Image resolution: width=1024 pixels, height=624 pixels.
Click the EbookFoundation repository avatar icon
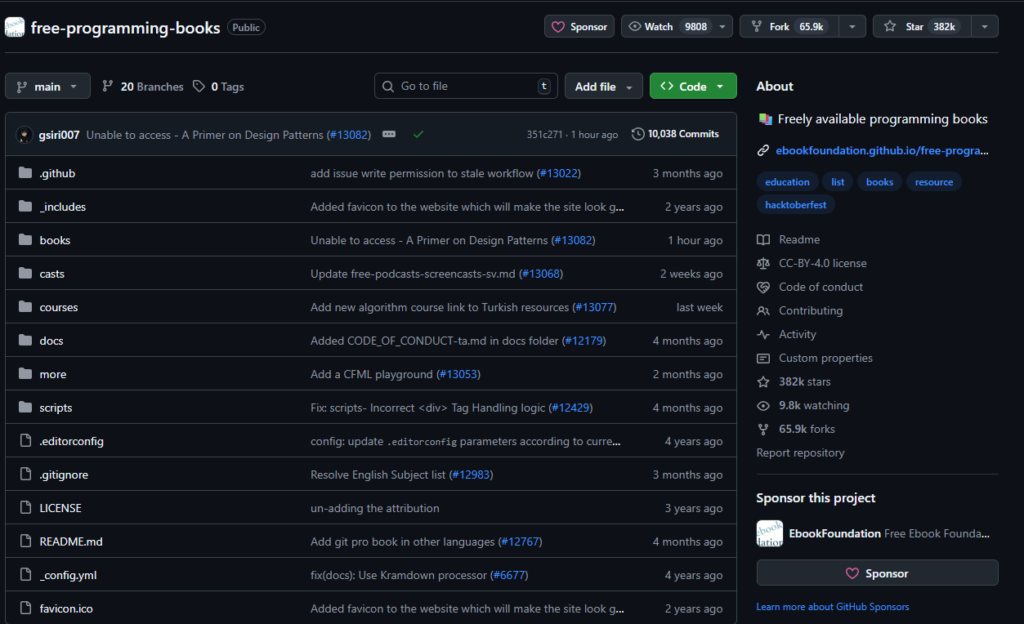pyautogui.click(x=15, y=27)
